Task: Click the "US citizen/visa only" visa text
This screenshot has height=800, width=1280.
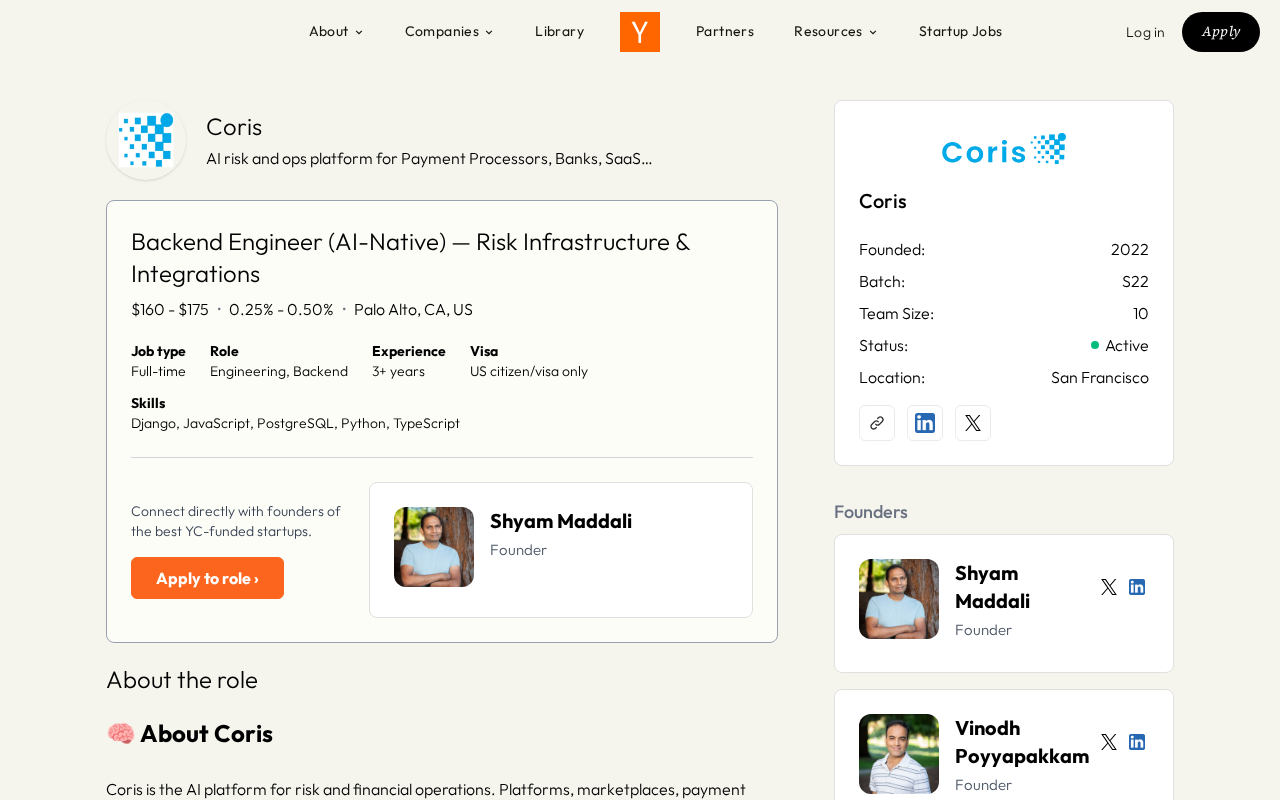Action: click(529, 371)
